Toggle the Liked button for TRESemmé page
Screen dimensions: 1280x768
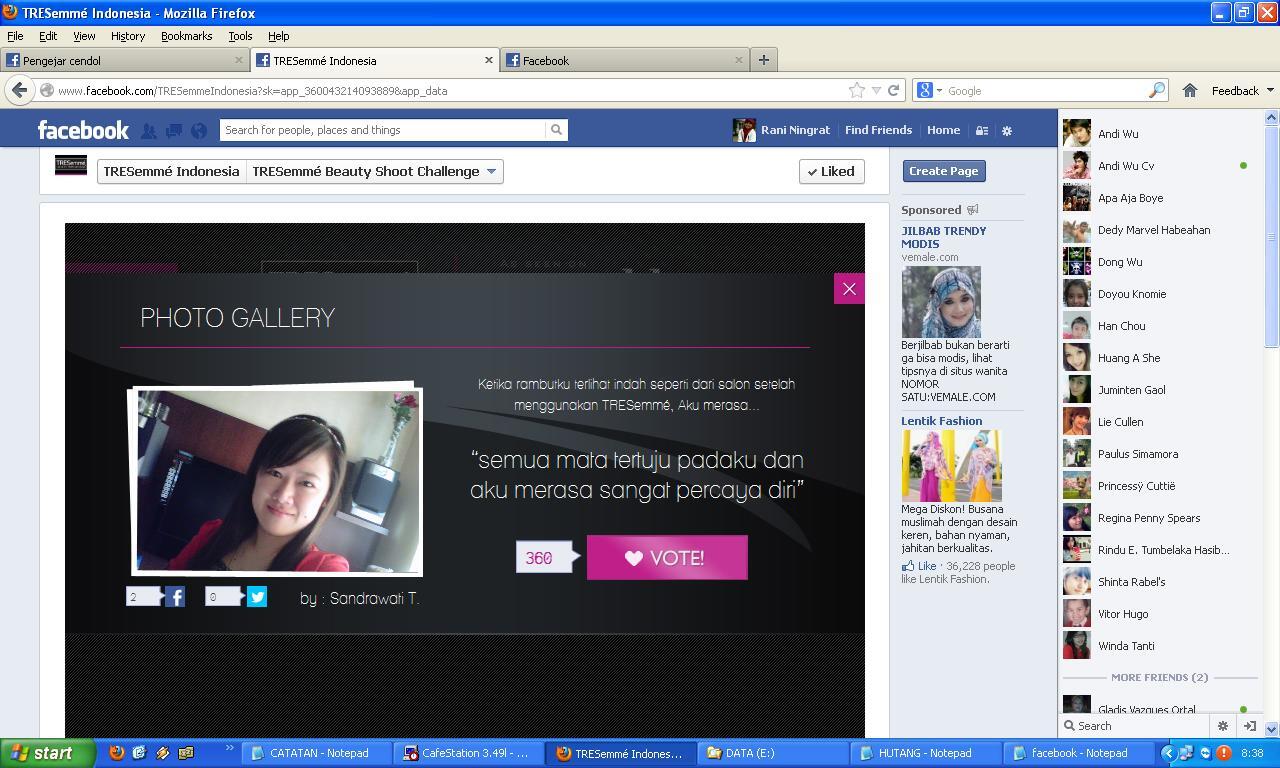[832, 171]
